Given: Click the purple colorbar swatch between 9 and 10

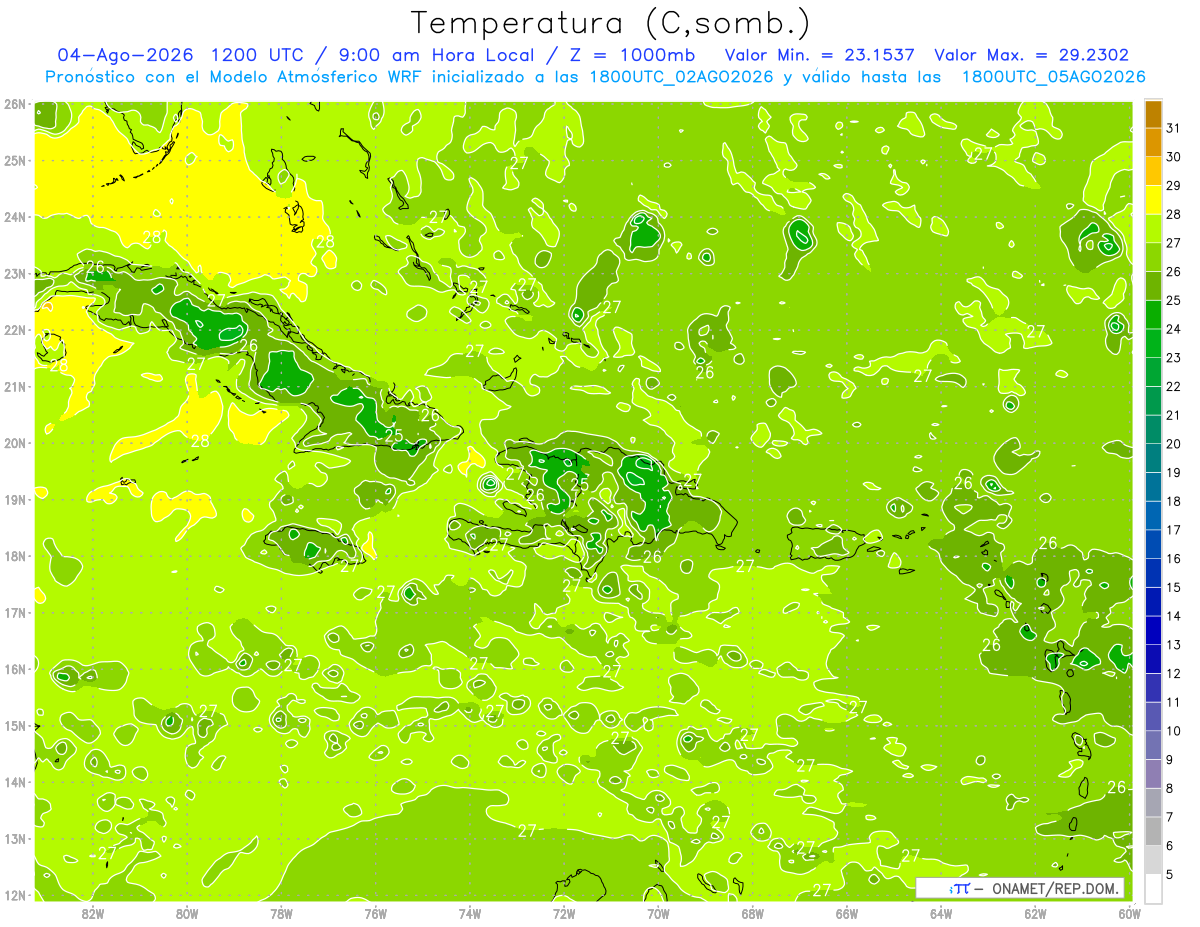Looking at the screenshot, I should click(x=1153, y=745).
